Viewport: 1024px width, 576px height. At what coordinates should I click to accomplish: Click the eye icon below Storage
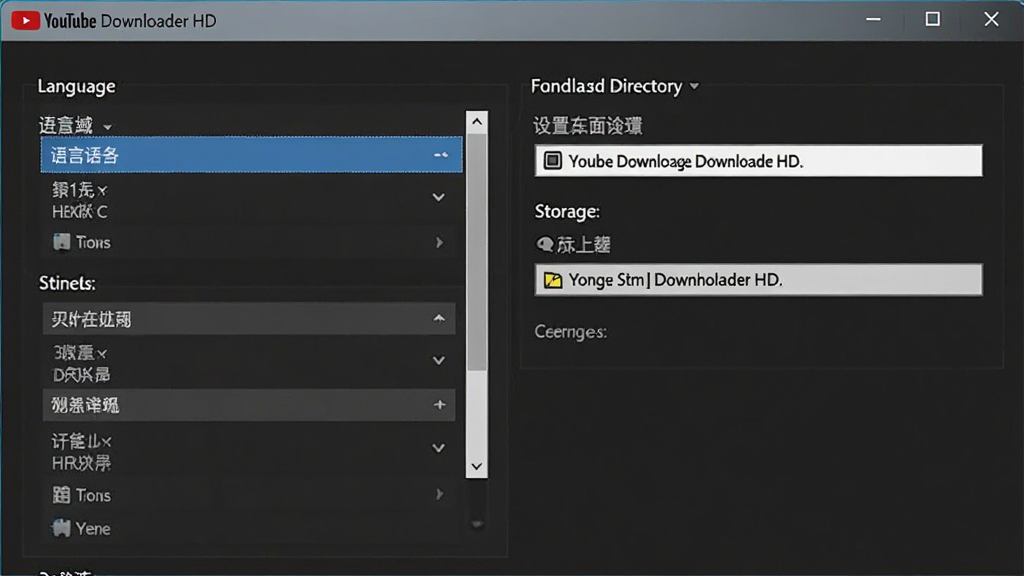point(544,244)
